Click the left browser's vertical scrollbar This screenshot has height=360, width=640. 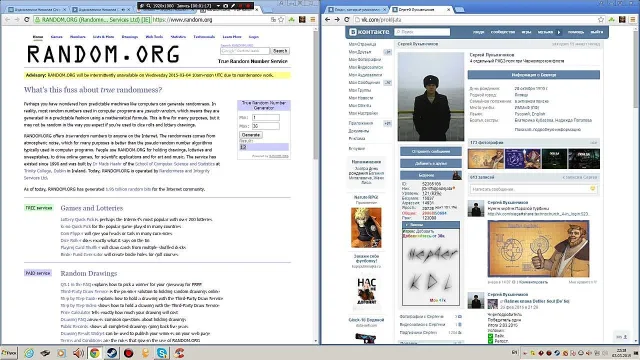[x=316, y=94]
